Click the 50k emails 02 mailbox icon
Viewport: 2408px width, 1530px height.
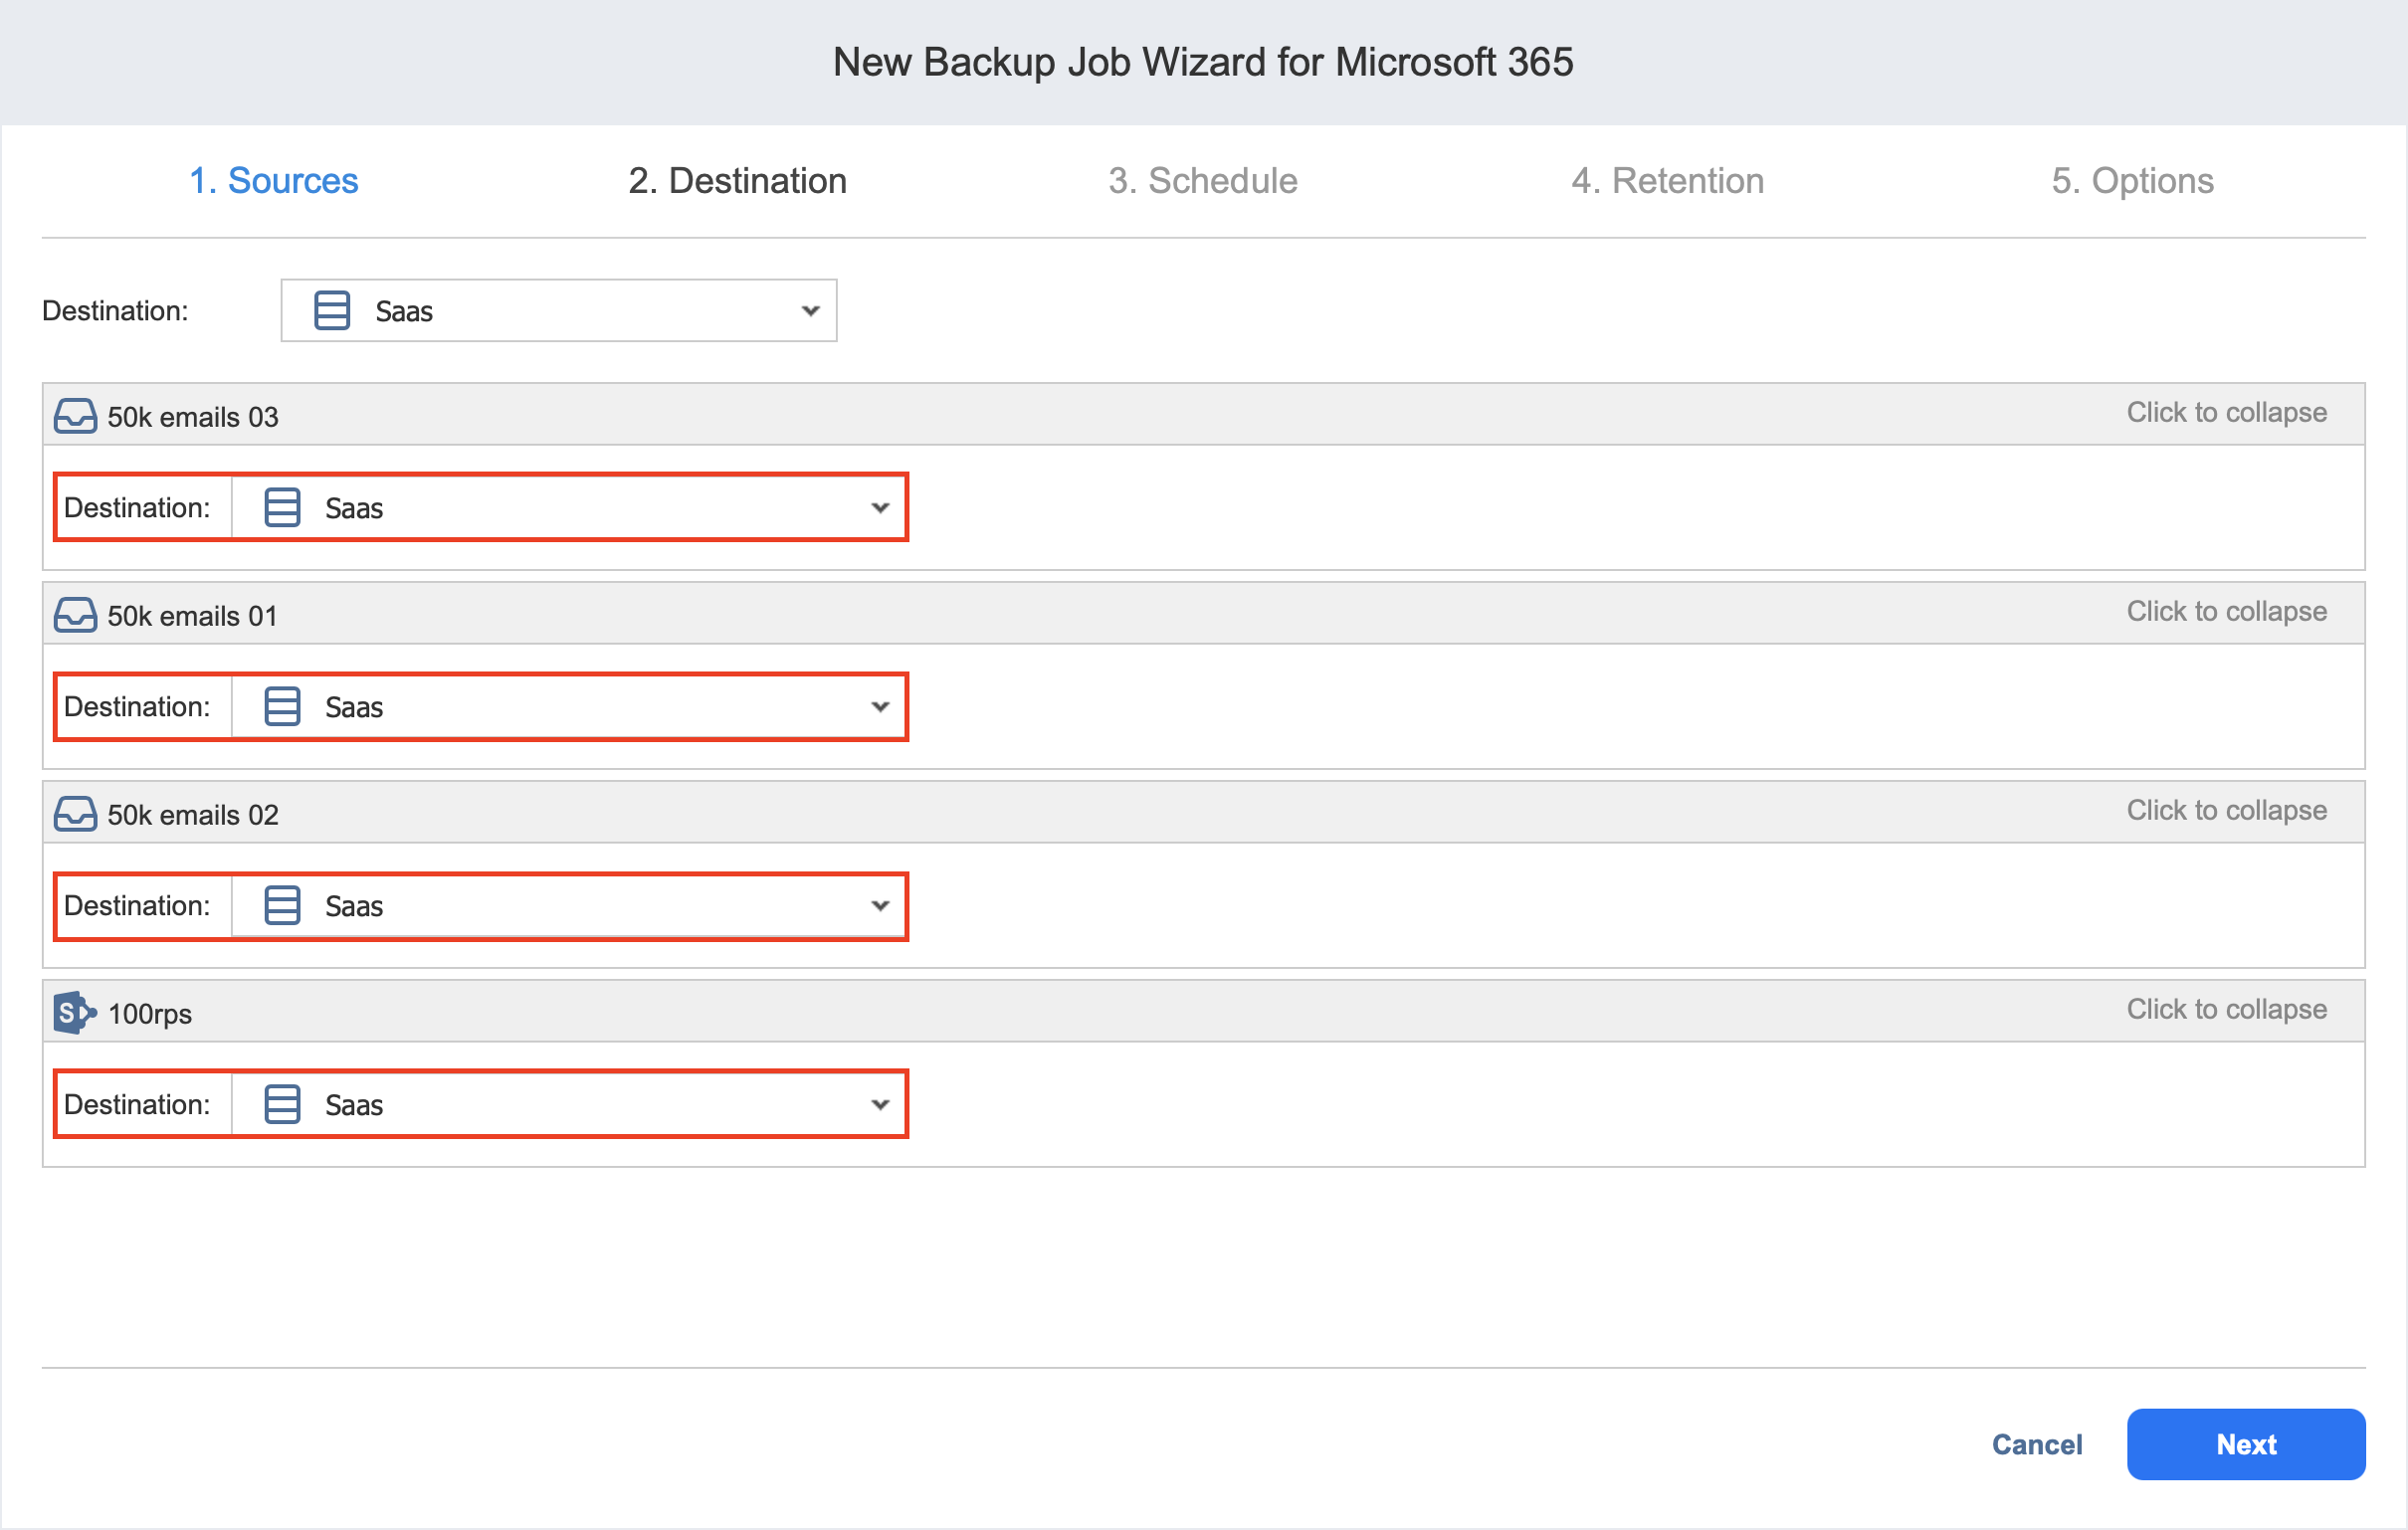coord(75,814)
